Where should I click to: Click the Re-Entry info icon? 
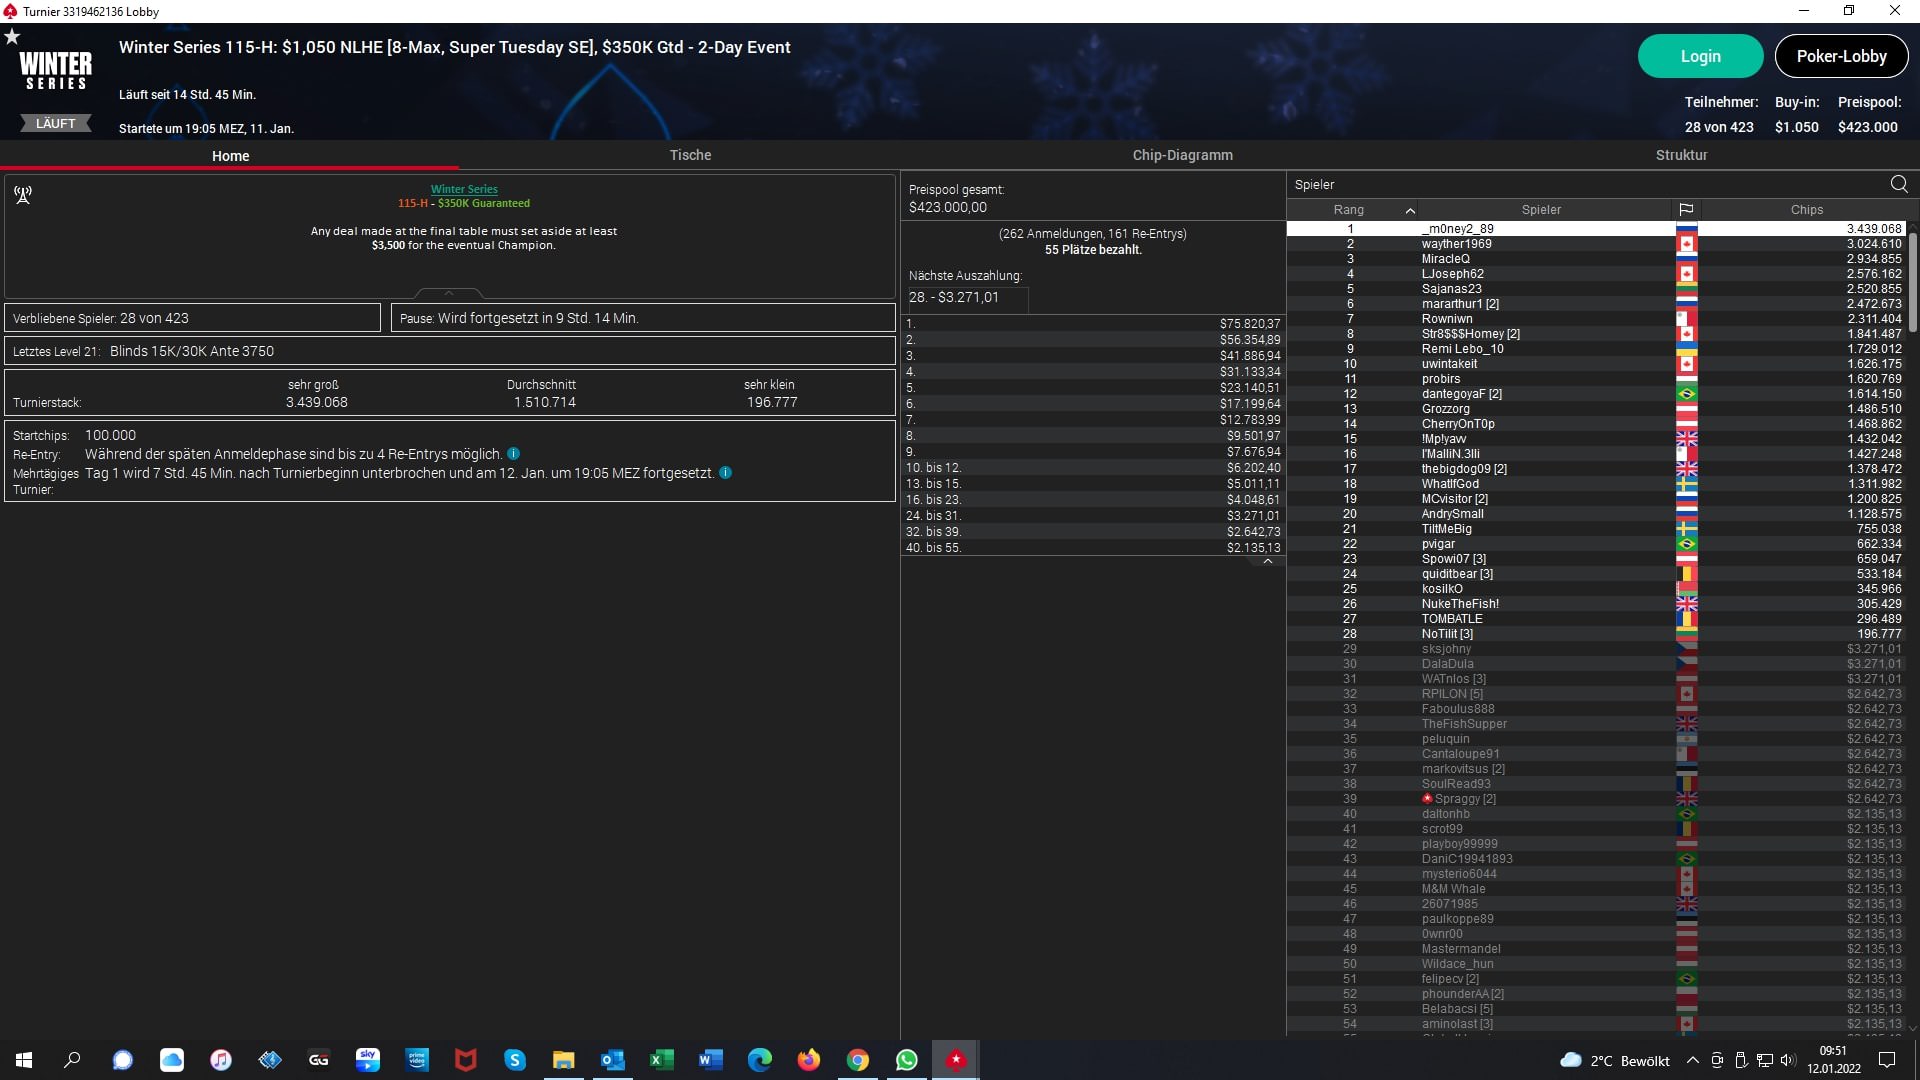(x=513, y=454)
